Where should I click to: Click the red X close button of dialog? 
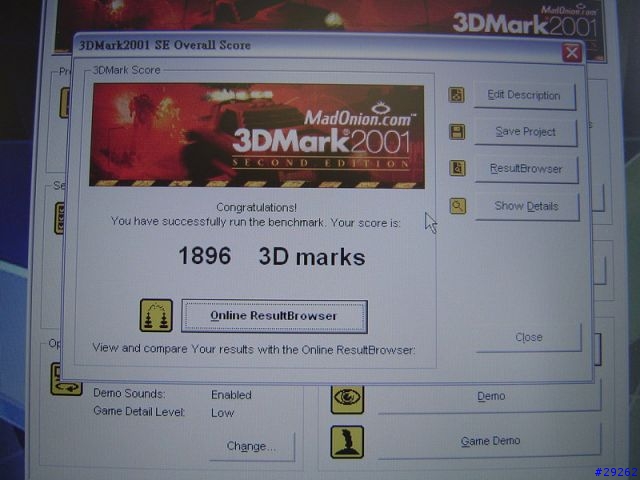[571, 53]
